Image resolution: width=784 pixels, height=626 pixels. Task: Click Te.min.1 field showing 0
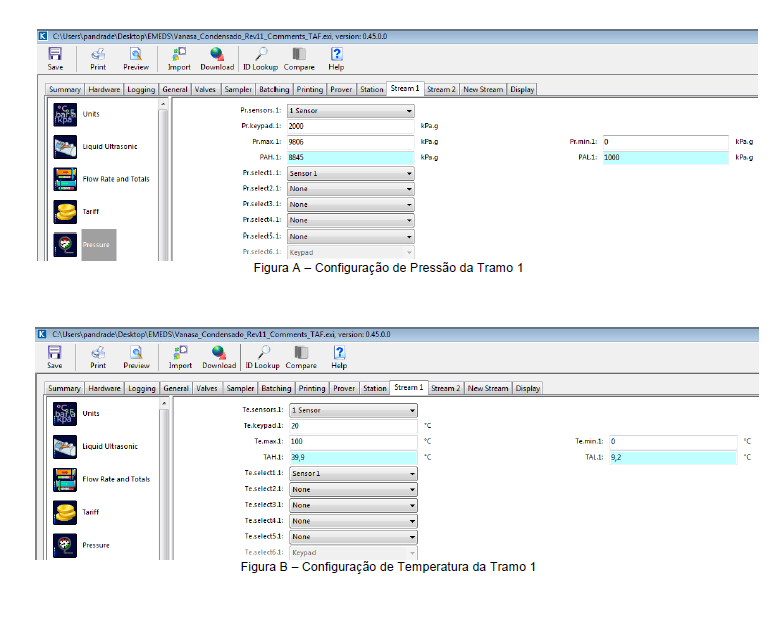[673, 442]
